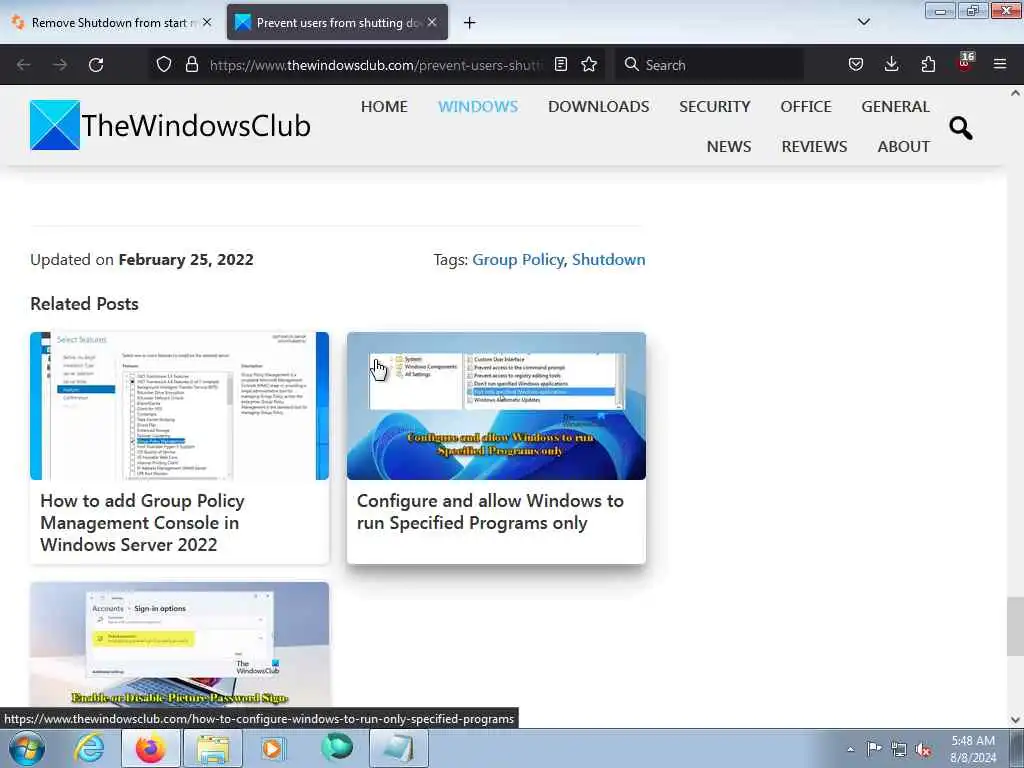Open a new tab with plus button
This screenshot has width=1024, height=768.
click(x=469, y=23)
